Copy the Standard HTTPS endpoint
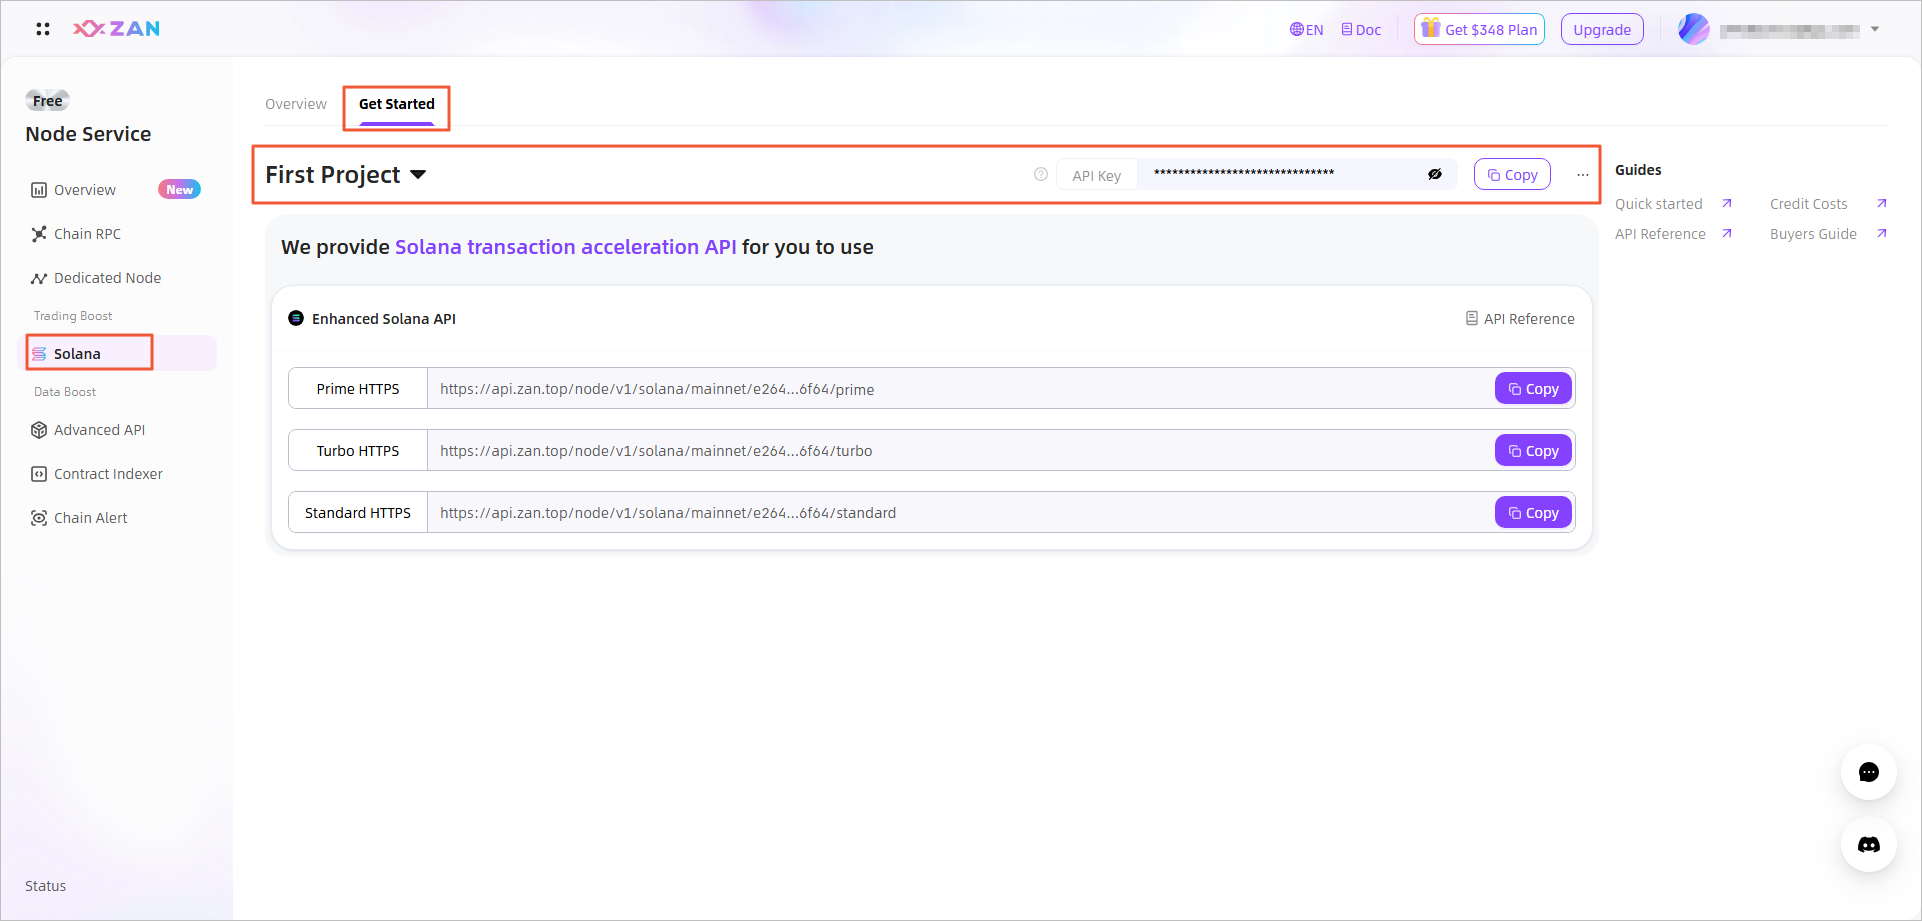The image size is (1922, 921). click(1533, 512)
